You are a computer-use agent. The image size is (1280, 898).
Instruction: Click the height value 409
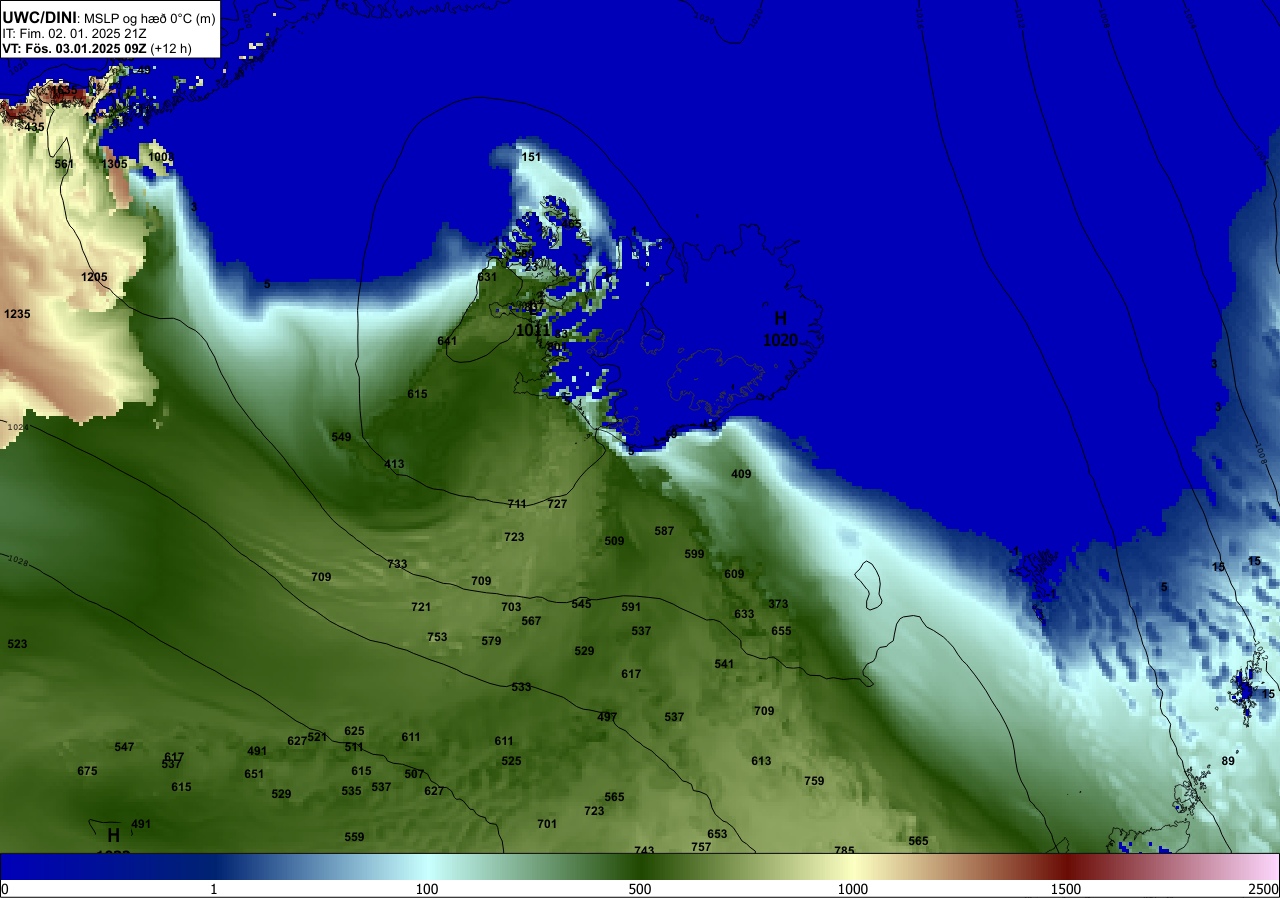tap(741, 474)
